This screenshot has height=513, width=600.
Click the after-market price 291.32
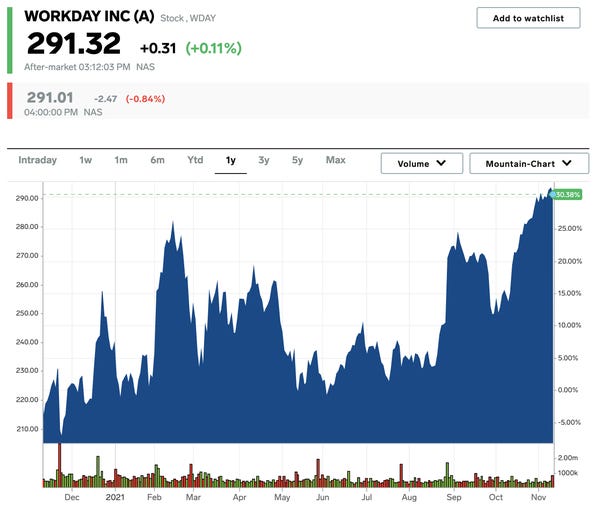[74, 43]
